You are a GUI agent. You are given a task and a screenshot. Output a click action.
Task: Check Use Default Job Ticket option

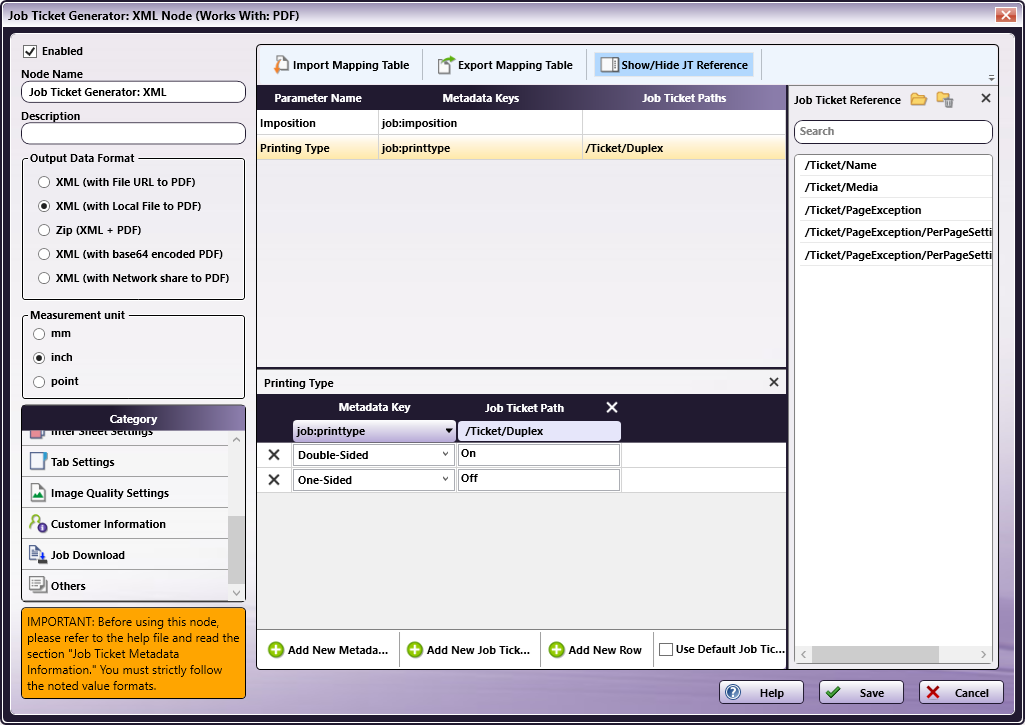tap(665, 649)
